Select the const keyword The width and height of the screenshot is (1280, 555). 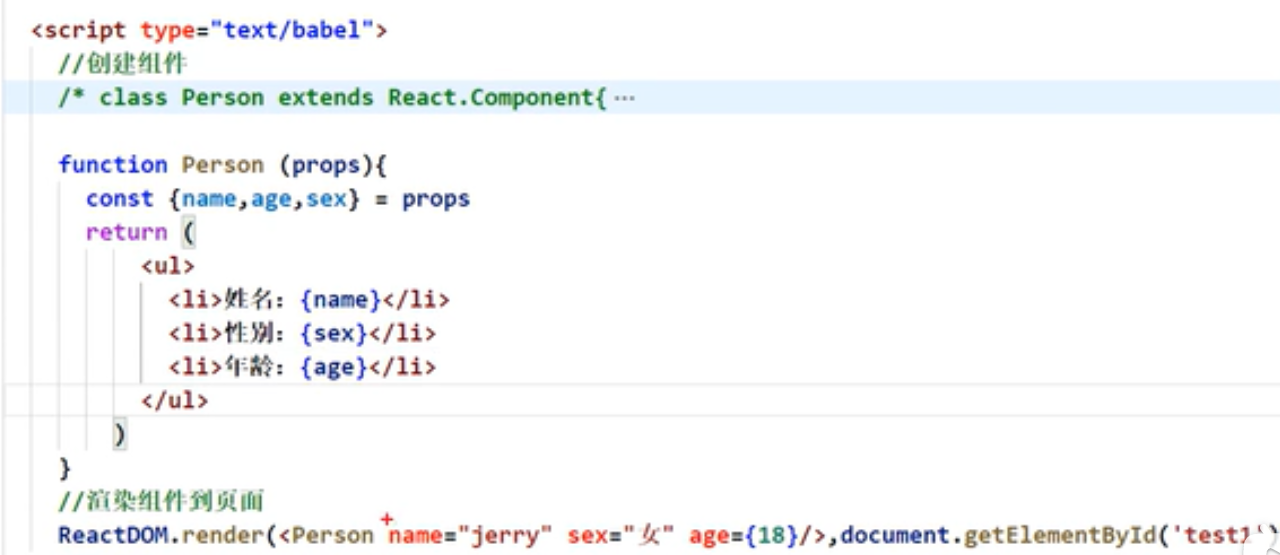119,199
